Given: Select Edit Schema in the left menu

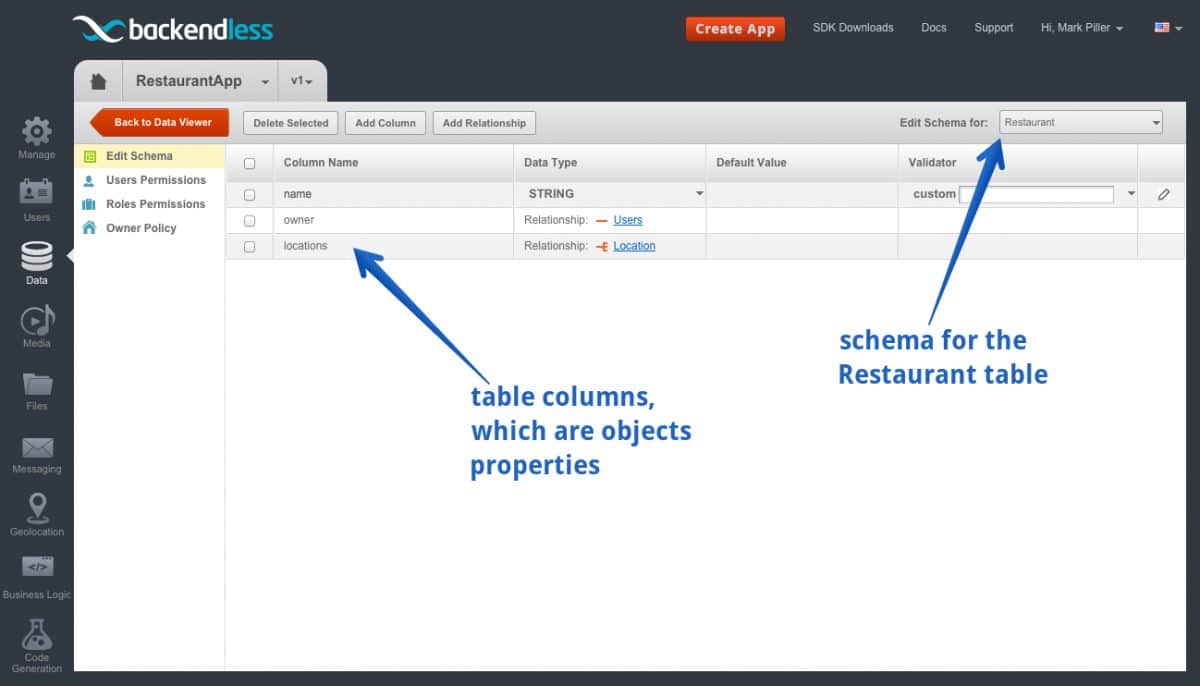Looking at the screenshot, I should point(139,156).
